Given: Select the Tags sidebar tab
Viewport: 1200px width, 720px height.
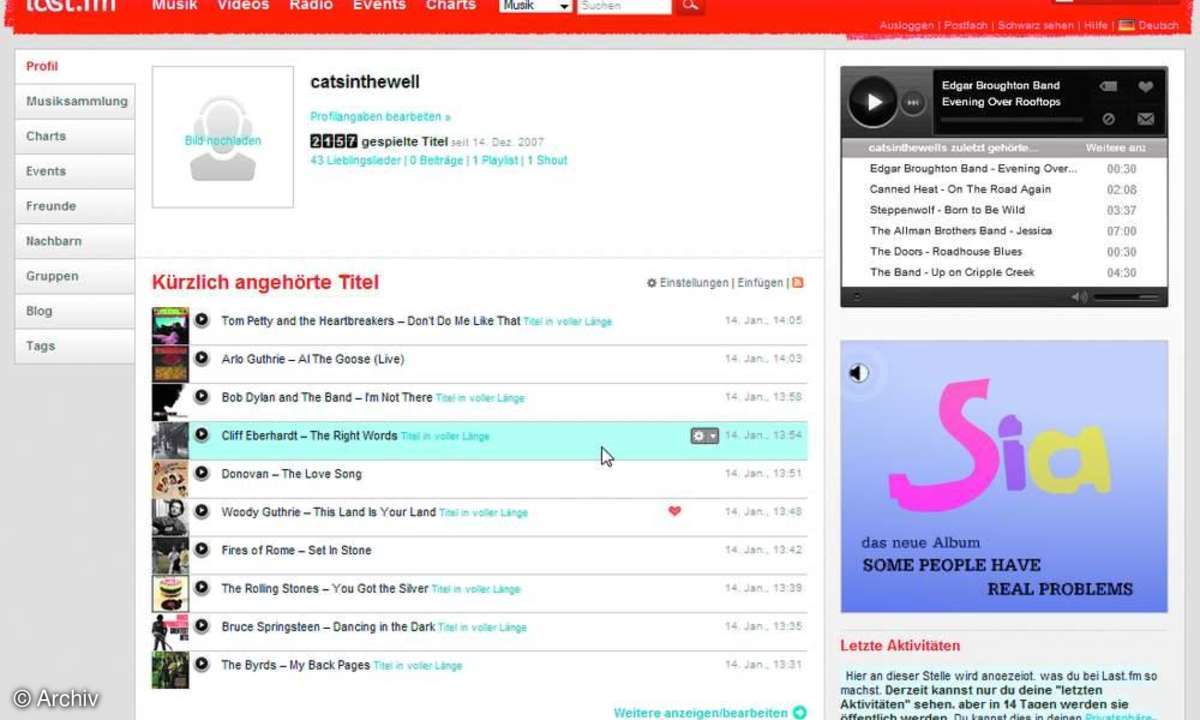Looking at the screenshot, I should click(x=75, y=346).
